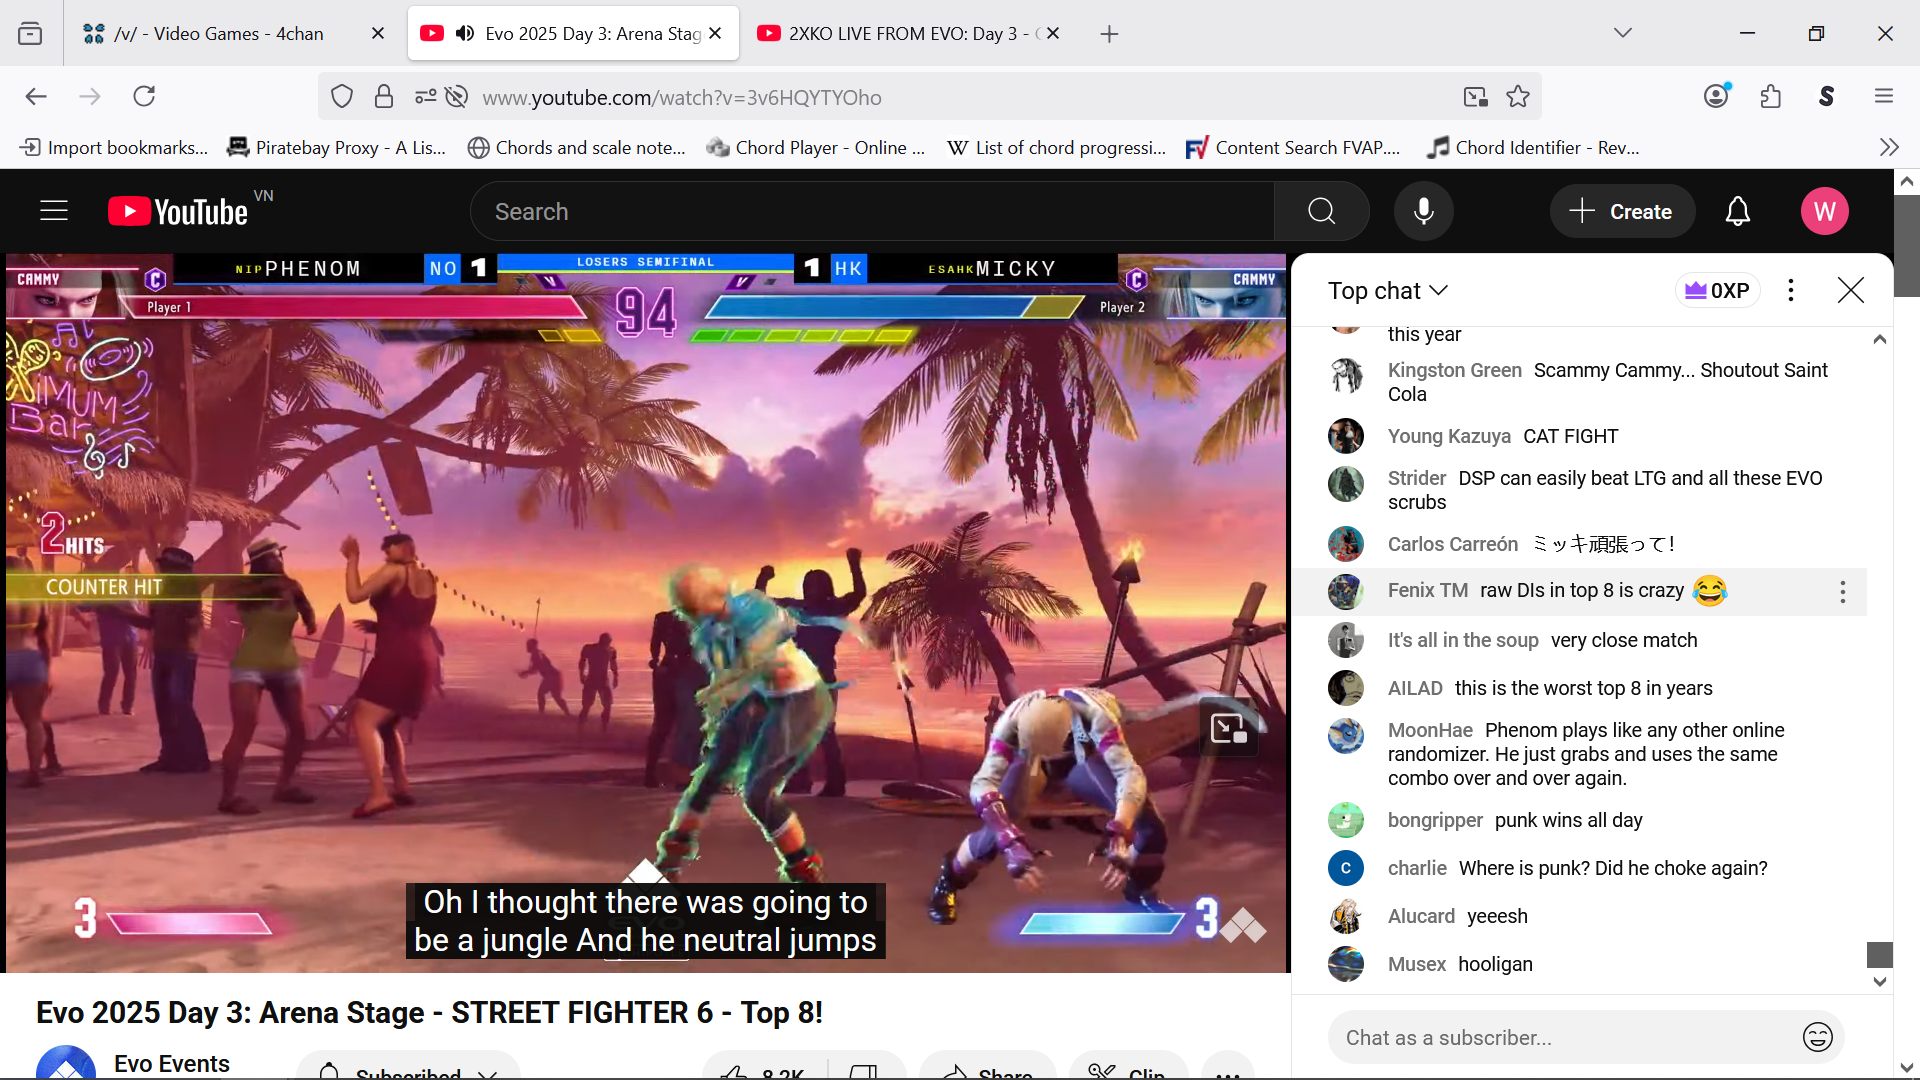Open Firefox account icon
This screenshot has height=1080, width=1920.
(1717, 96)
